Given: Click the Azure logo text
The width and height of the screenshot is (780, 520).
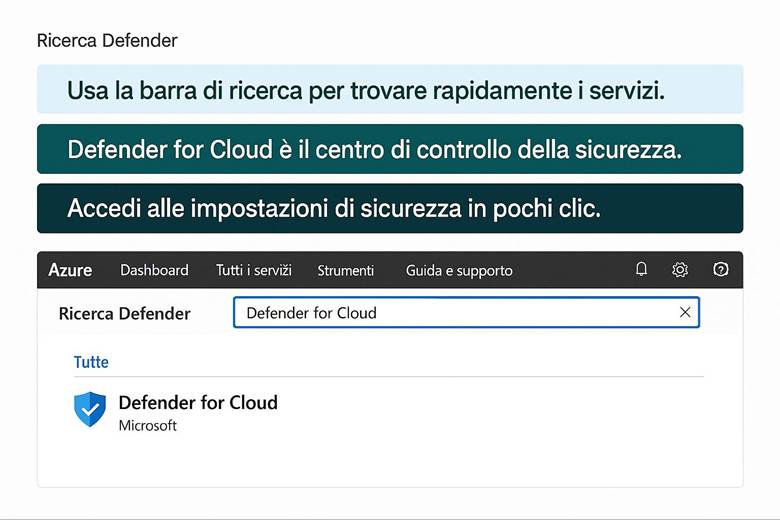Looking at the screenshot, I should click(70, 270).
